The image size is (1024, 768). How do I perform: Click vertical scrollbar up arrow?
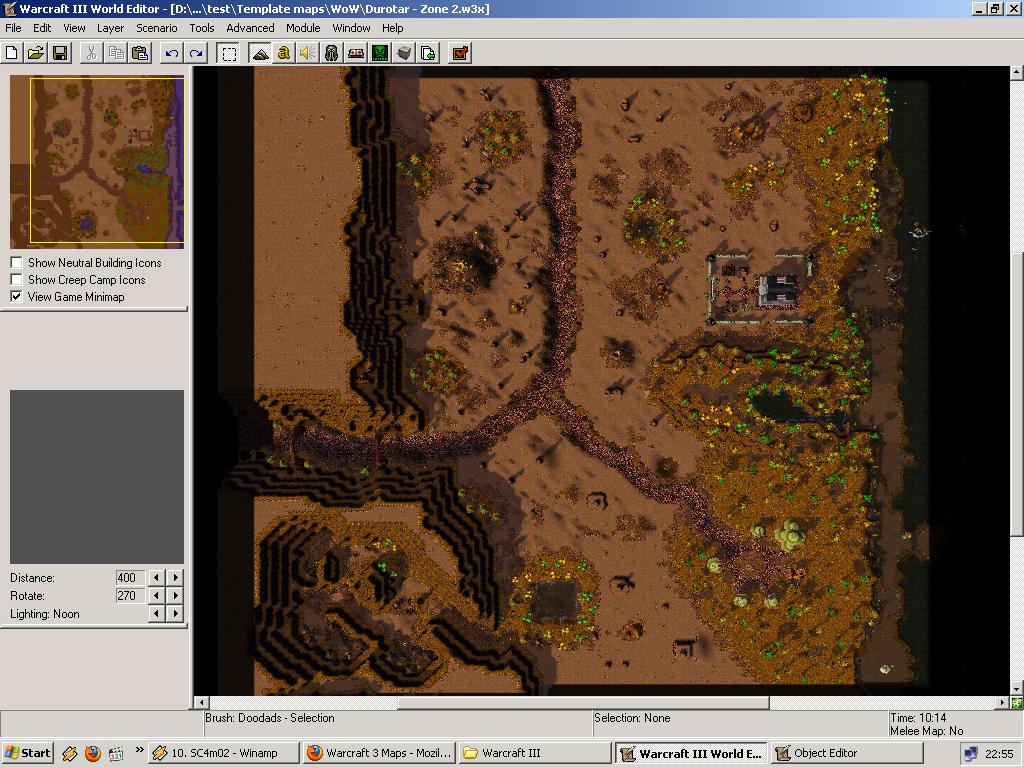click(1016, 72)
